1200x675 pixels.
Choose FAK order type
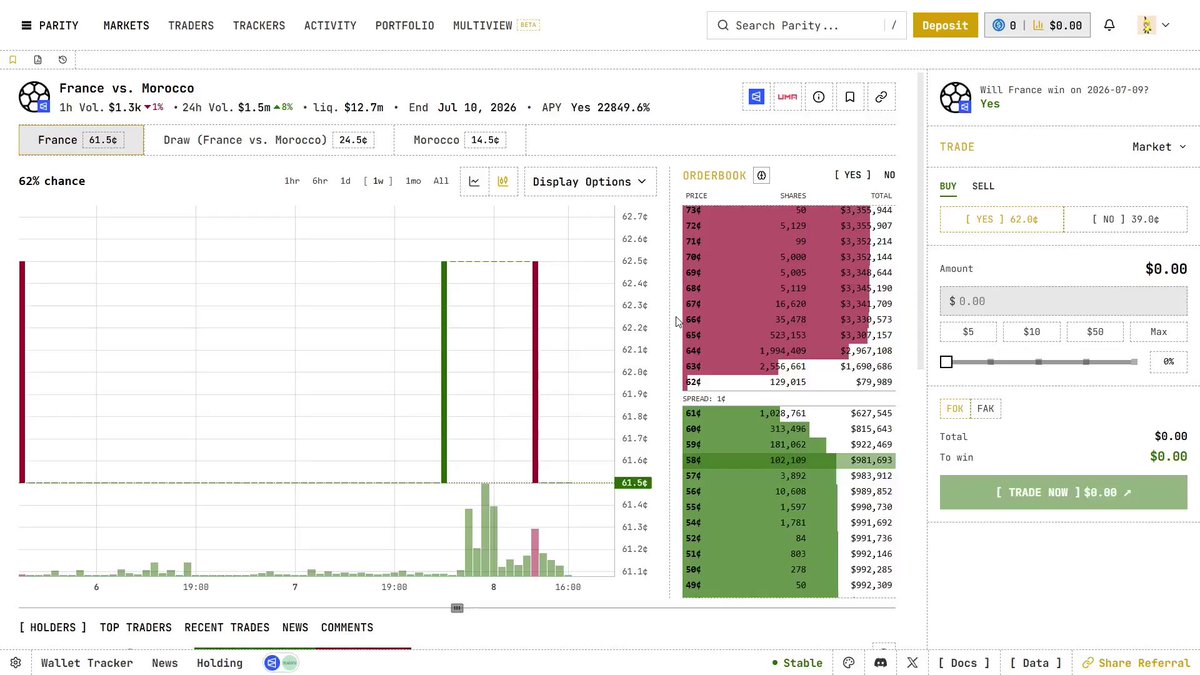tap(986, 408)
